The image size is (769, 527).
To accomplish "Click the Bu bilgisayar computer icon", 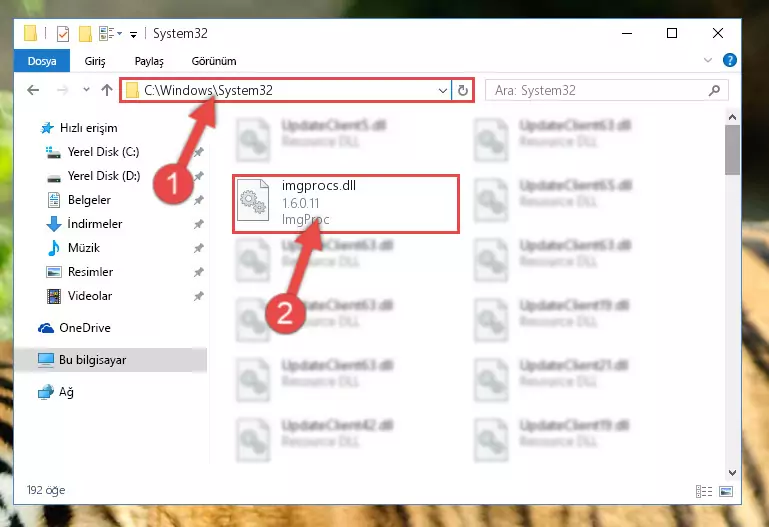I will tap(46, 360).
